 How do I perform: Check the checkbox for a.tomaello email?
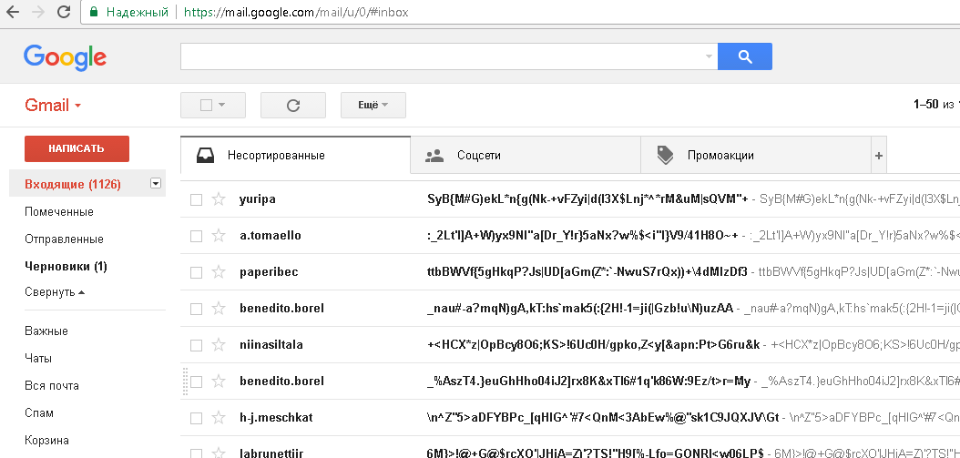196,236
